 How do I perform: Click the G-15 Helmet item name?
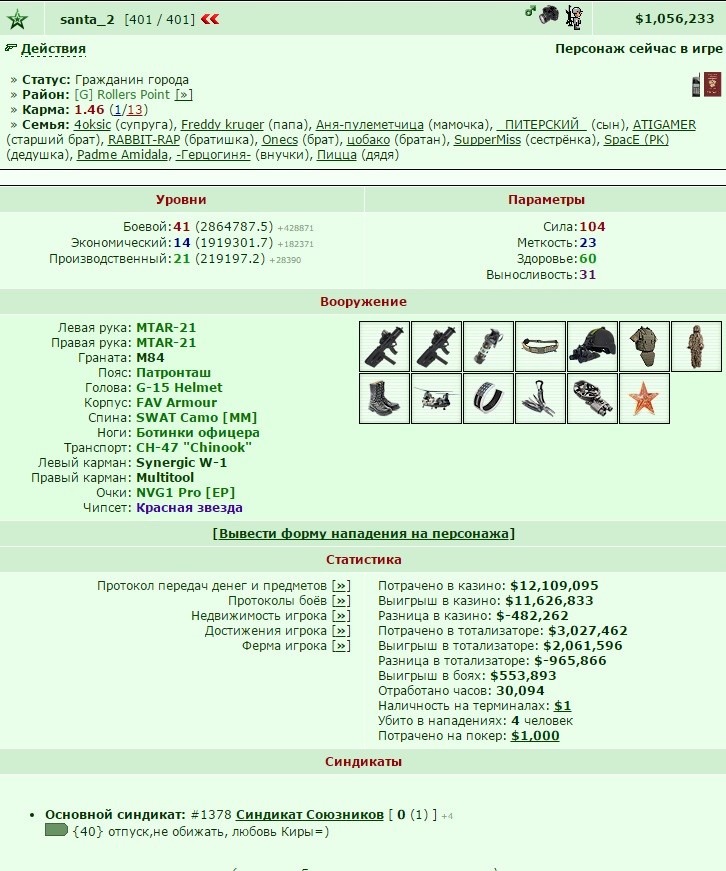pos(179,388)
